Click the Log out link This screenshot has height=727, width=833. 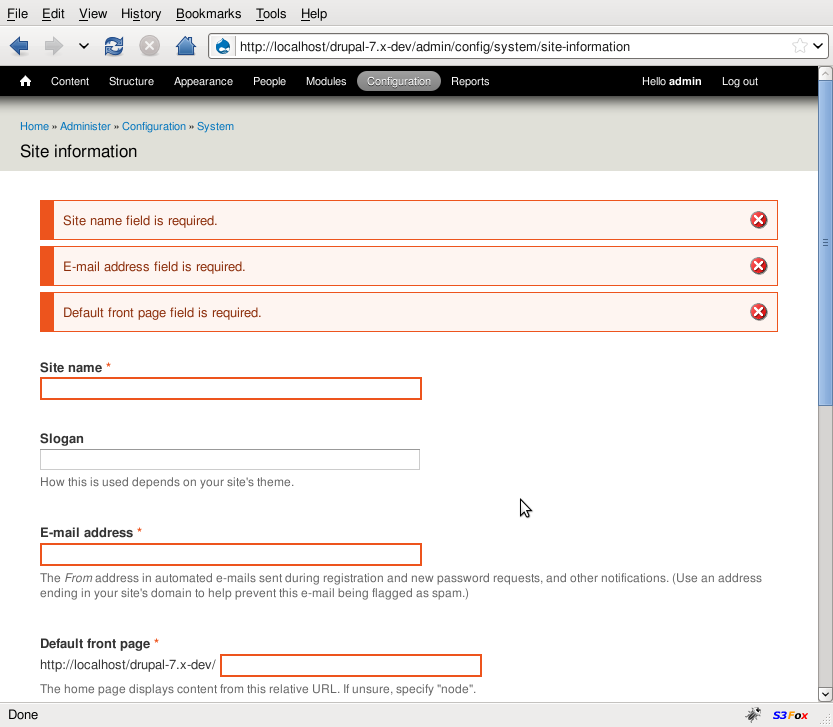(740, 82)
